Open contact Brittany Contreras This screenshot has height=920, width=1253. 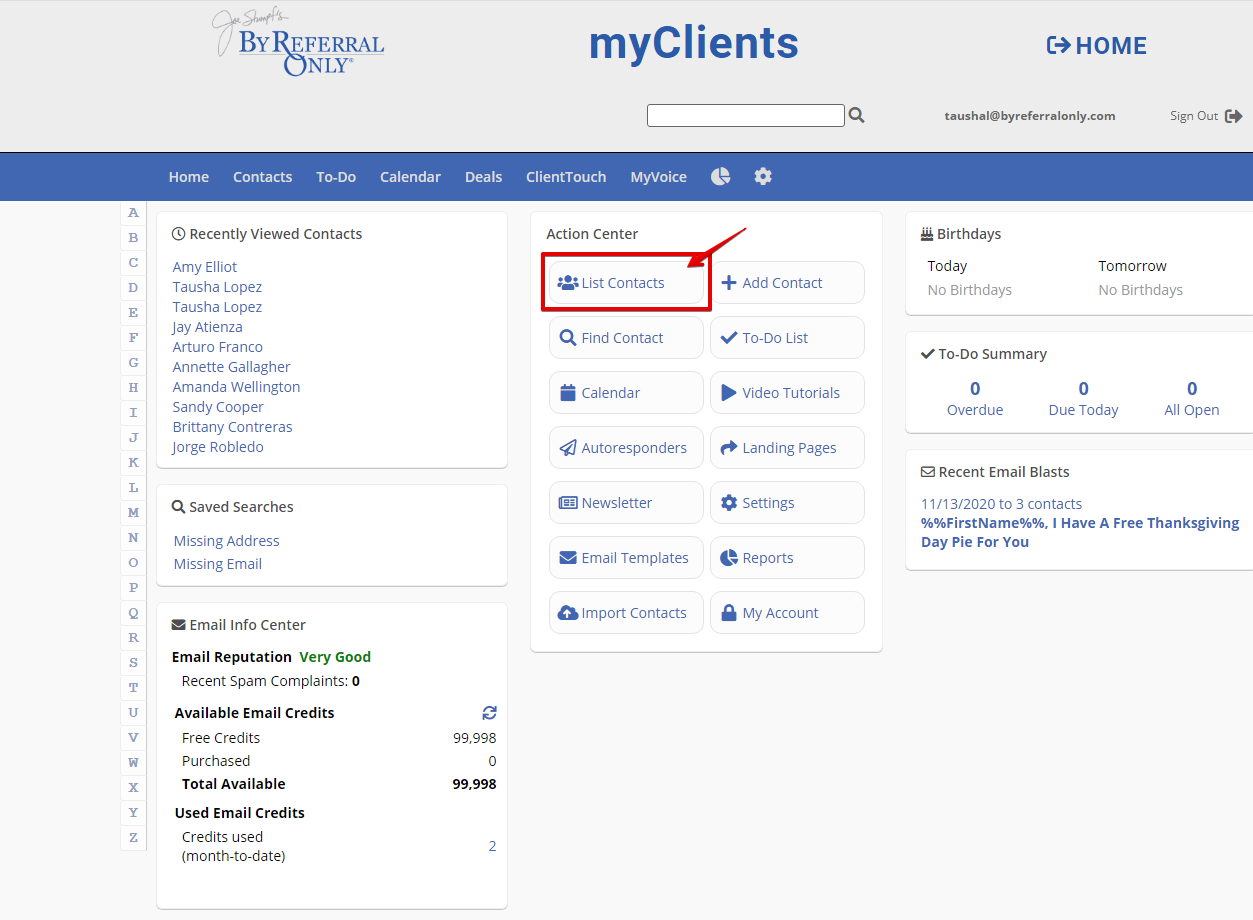click(x=233, y=427)
